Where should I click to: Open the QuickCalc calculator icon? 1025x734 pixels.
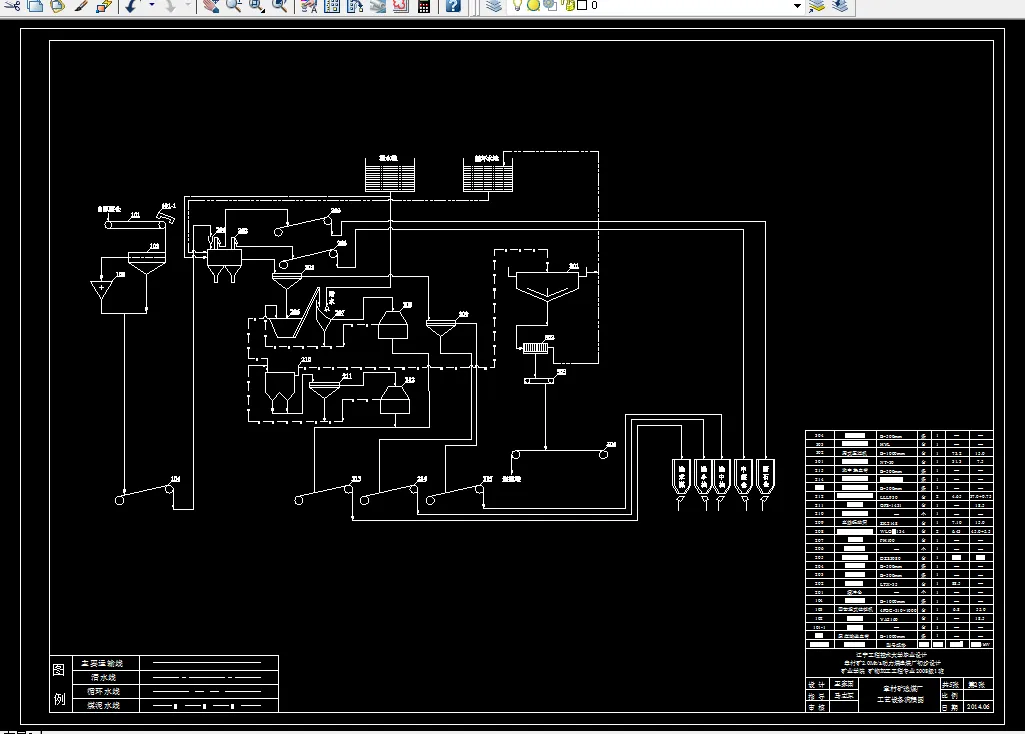click(x=424, y=6)
